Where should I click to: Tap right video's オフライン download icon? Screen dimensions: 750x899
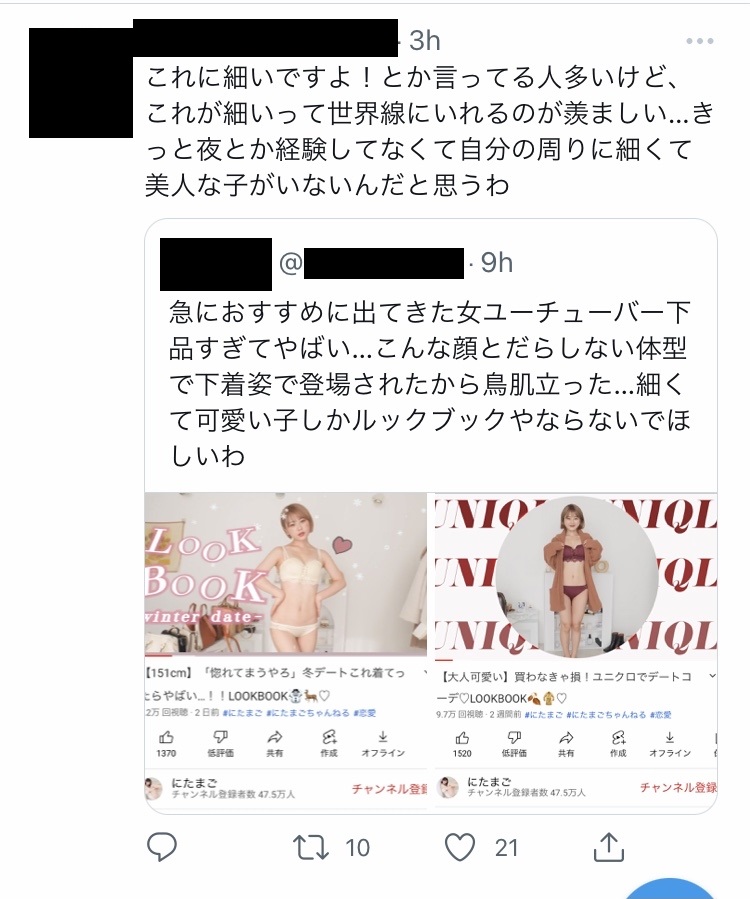[669, 737]
